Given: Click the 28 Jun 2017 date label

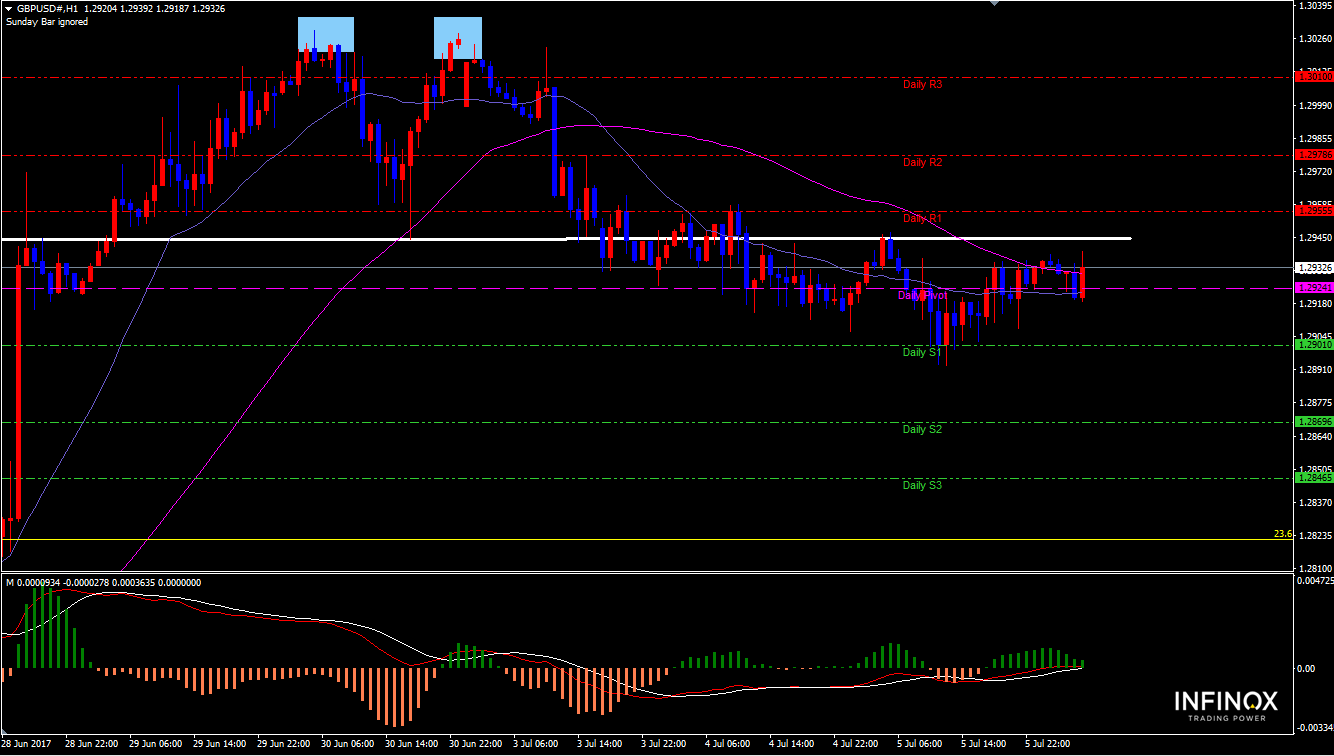Looking at the screenshot, I should point(25,745).
